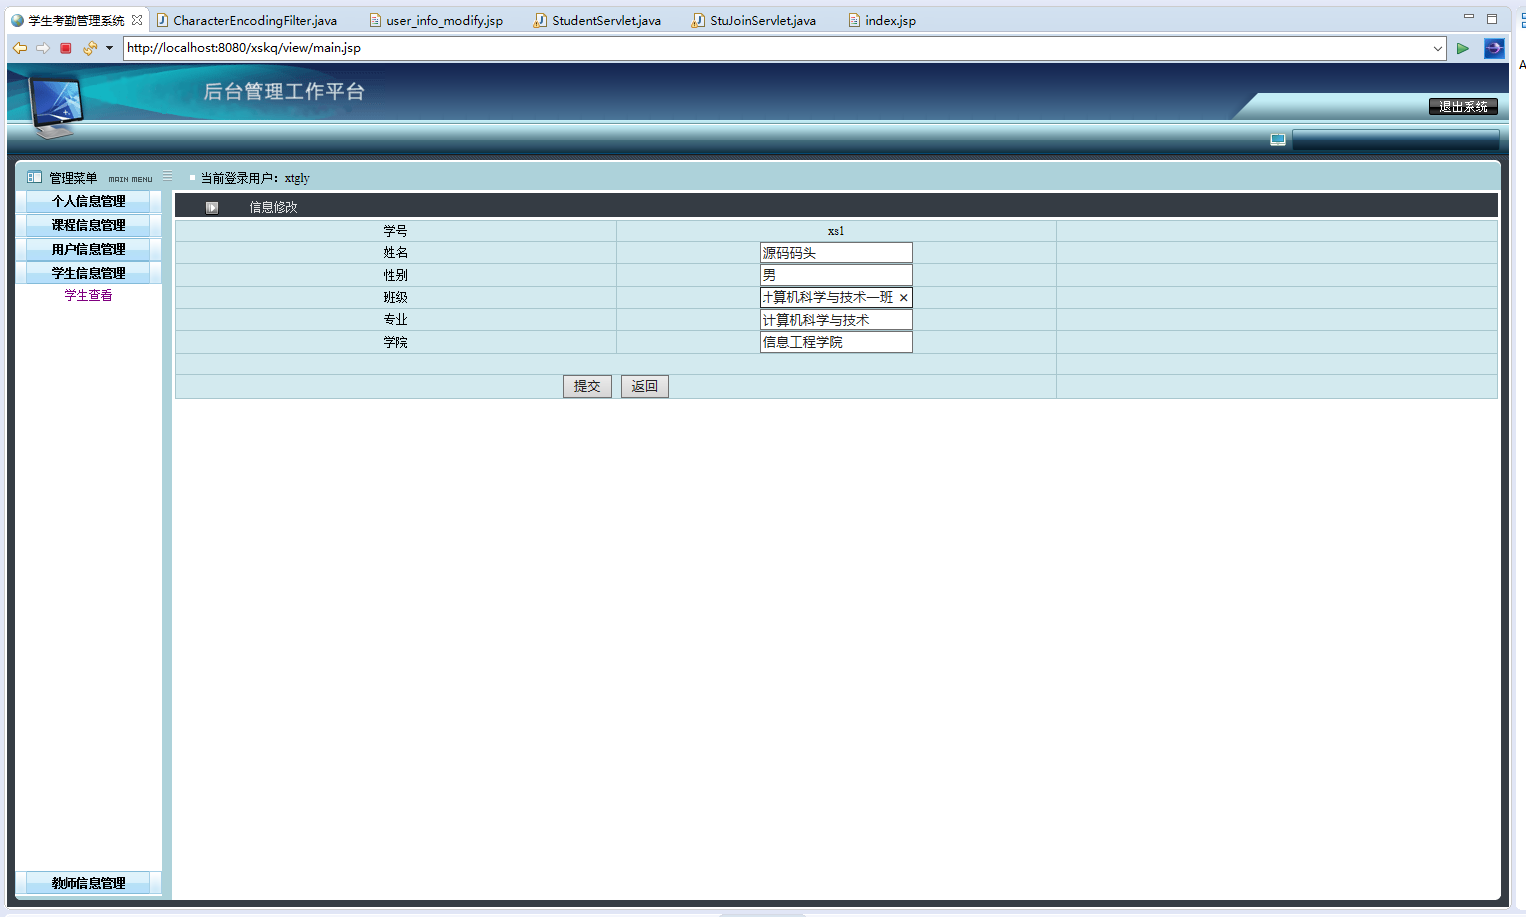Click the 退出系统 logout button

pos(1463,106)
